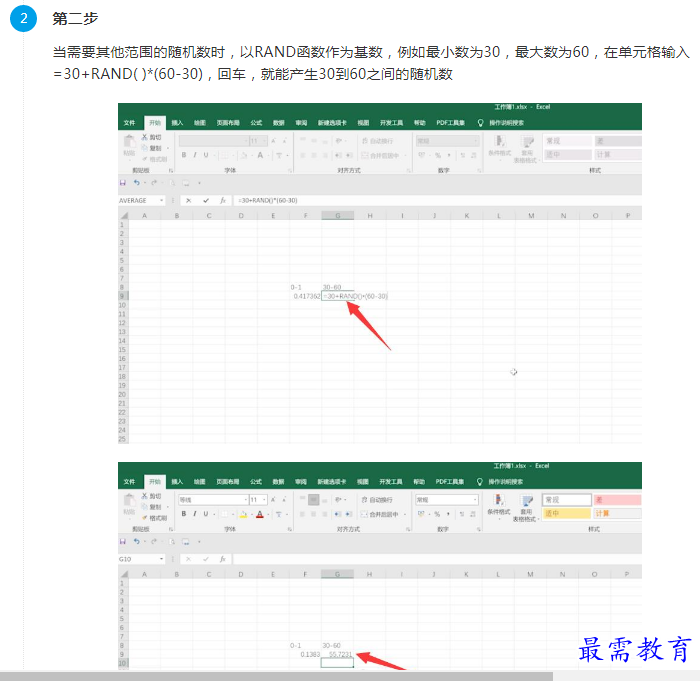Viewport: 700px width, 681px height.
Task: Toggle the middle-align button in second screenshot's alignment group
Action: 314,500
